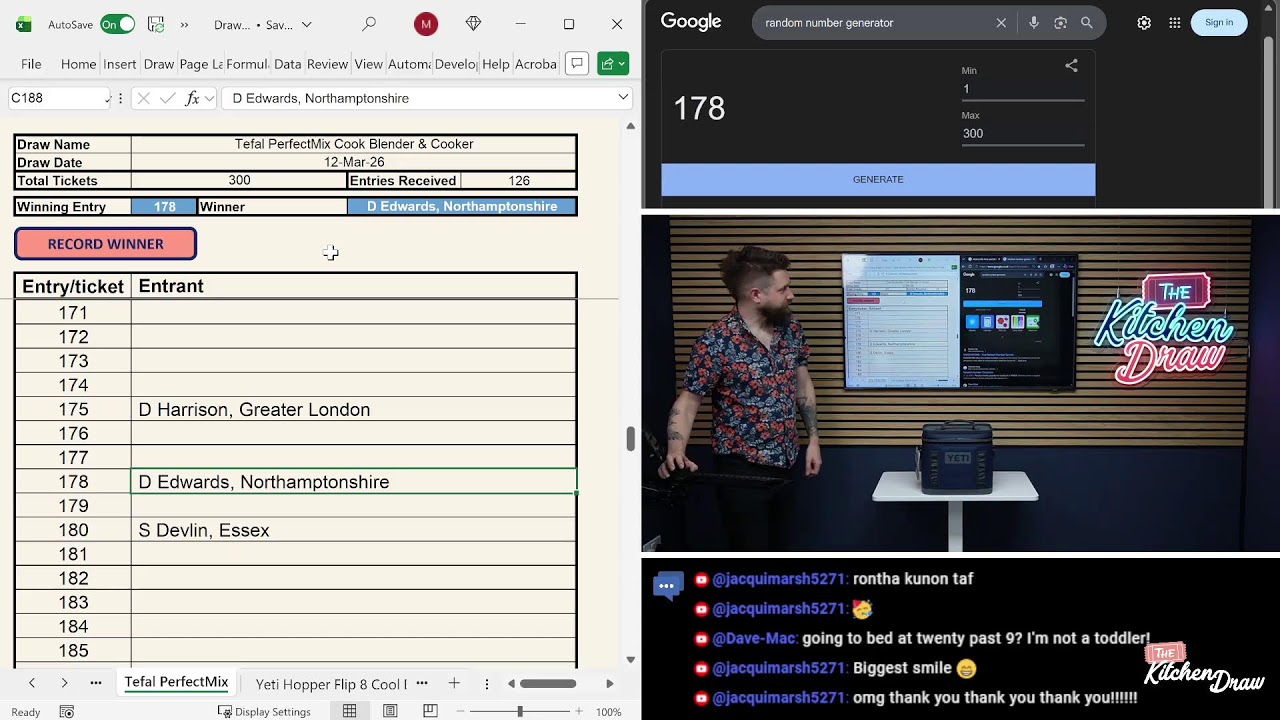Switch to the Home ribbon tab
Viewport: 1280px width, 720px height.
(x=78, y=64)
